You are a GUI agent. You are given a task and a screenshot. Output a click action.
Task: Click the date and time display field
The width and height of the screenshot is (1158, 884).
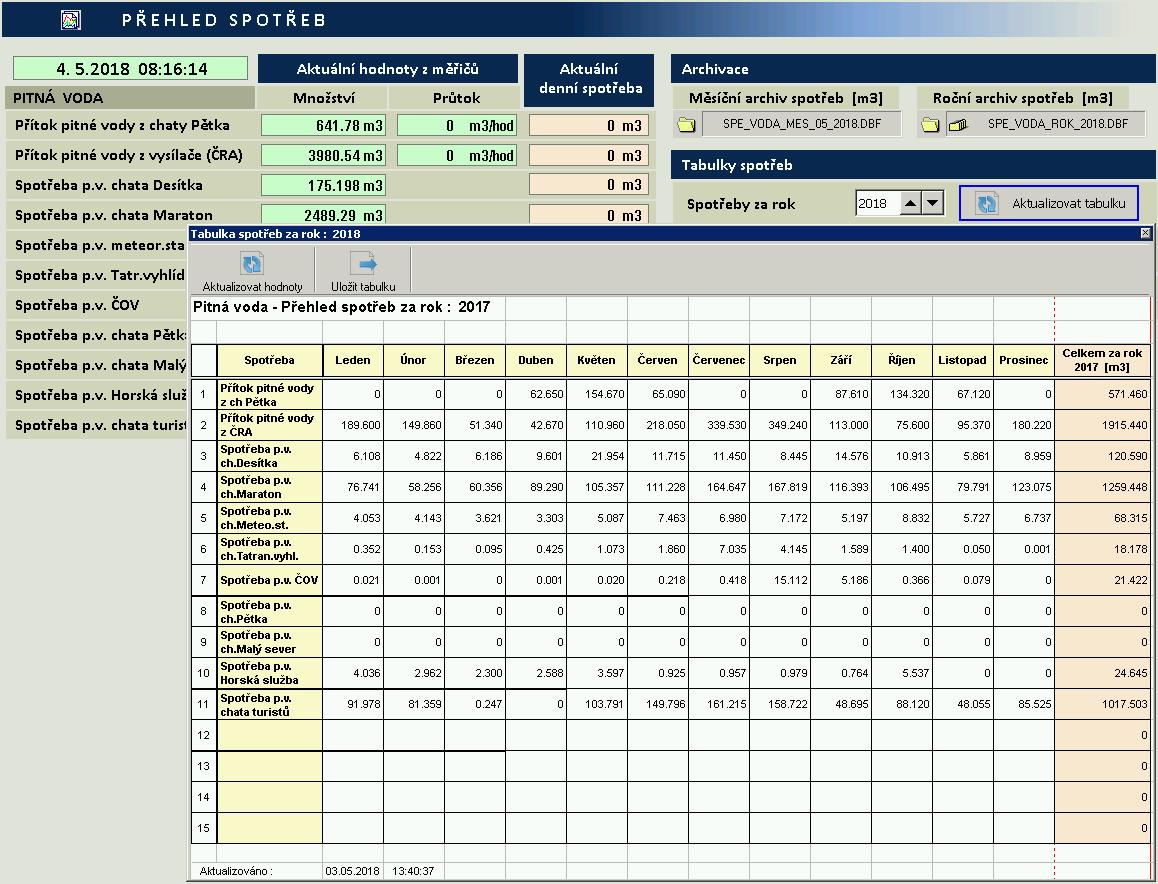[130, 69]
